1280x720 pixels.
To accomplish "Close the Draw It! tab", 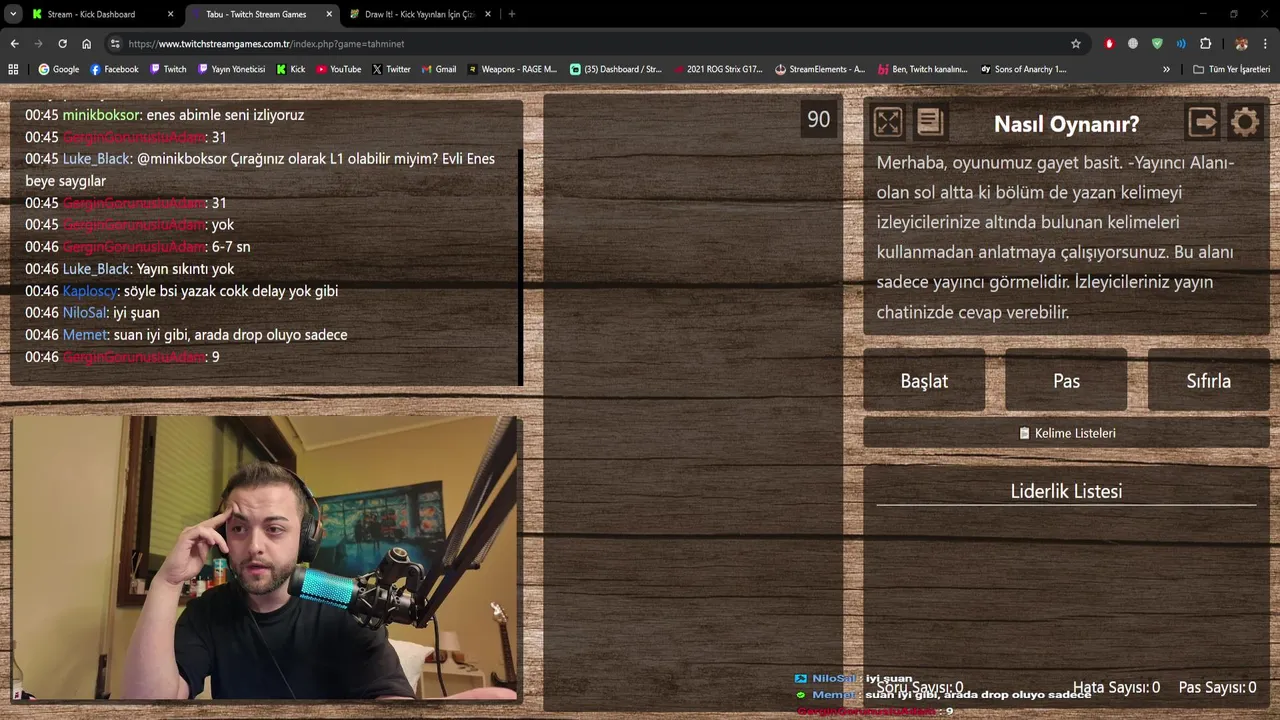I will (x=487, y=14).
